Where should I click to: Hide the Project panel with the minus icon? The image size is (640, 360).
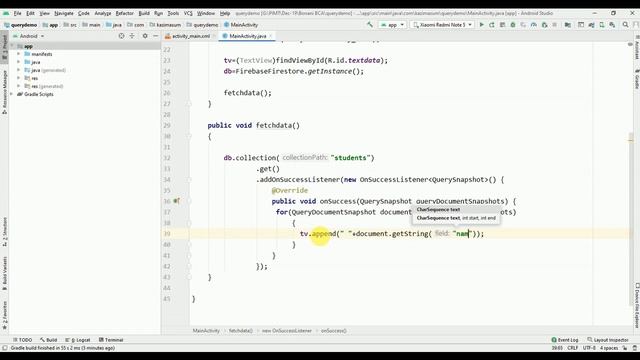point(156,36)
